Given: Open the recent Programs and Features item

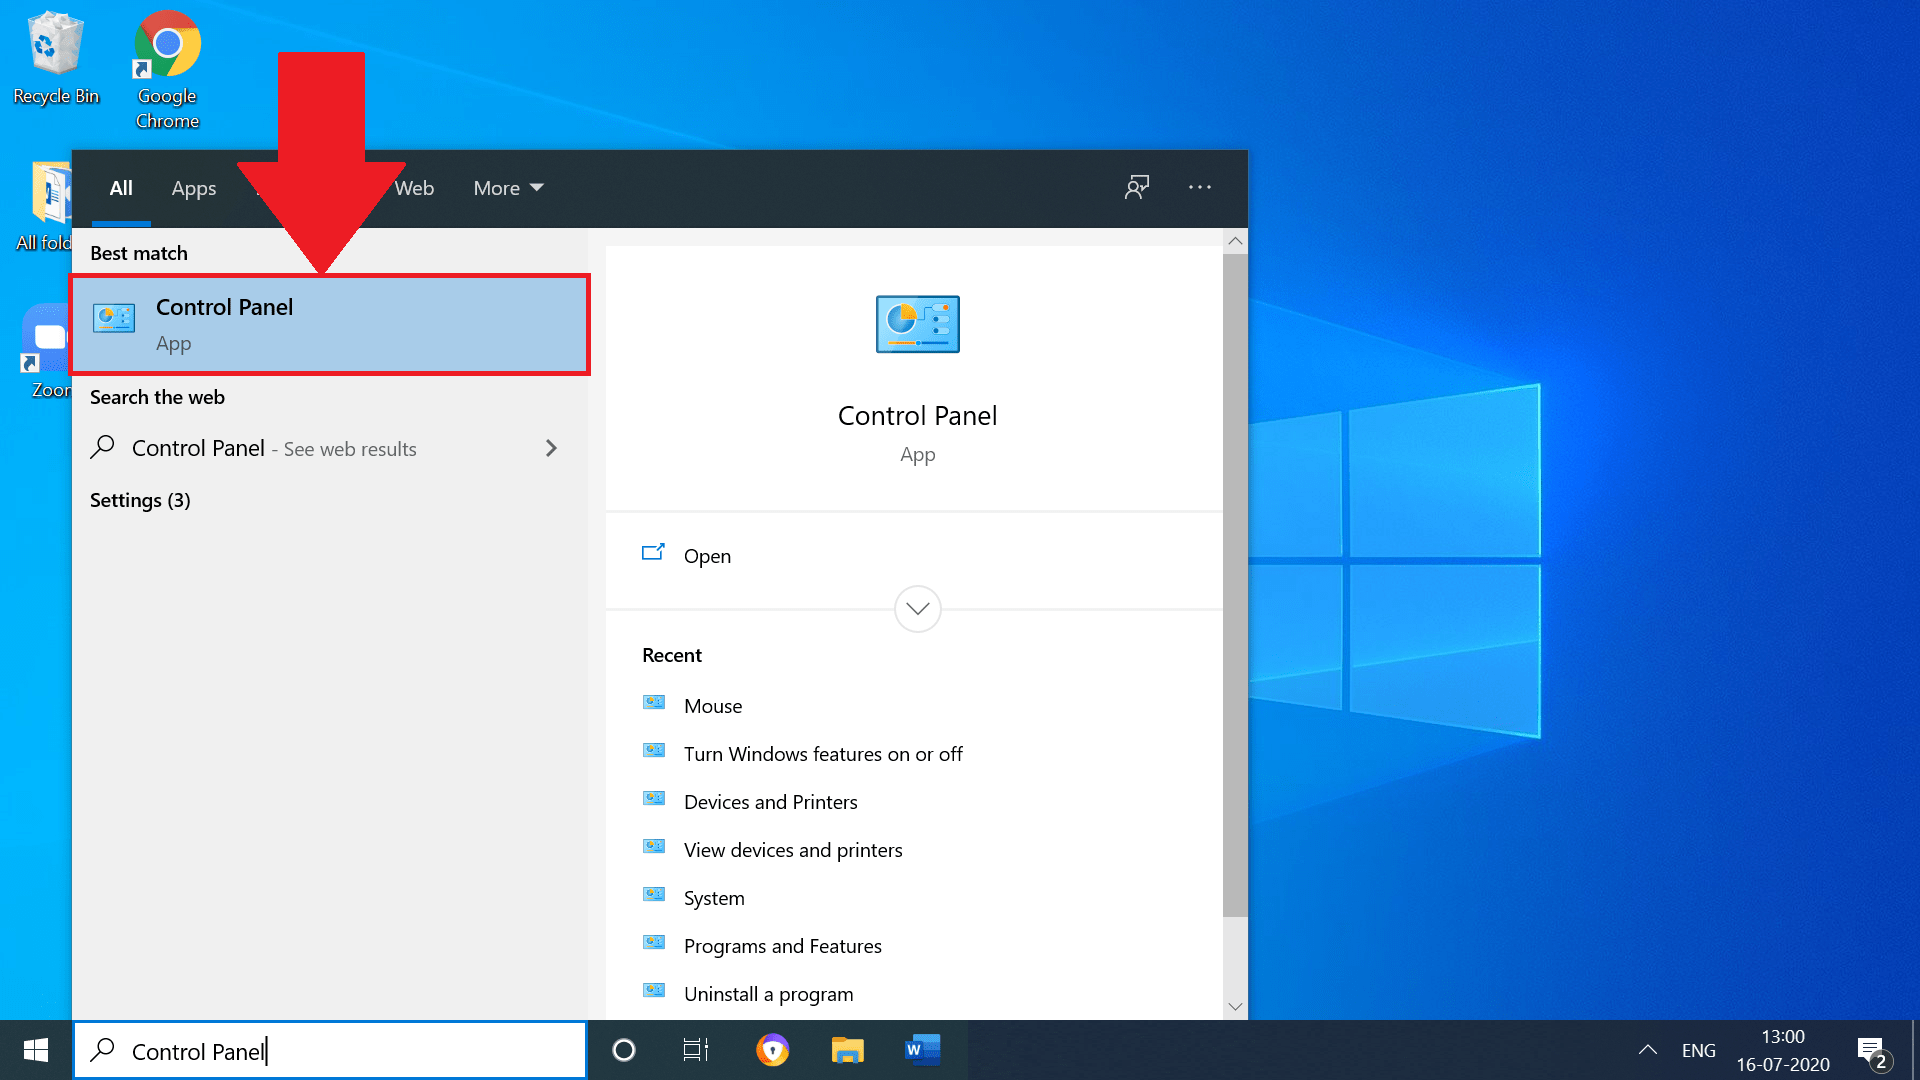Looking at the screenshot, I should point(782,946).
